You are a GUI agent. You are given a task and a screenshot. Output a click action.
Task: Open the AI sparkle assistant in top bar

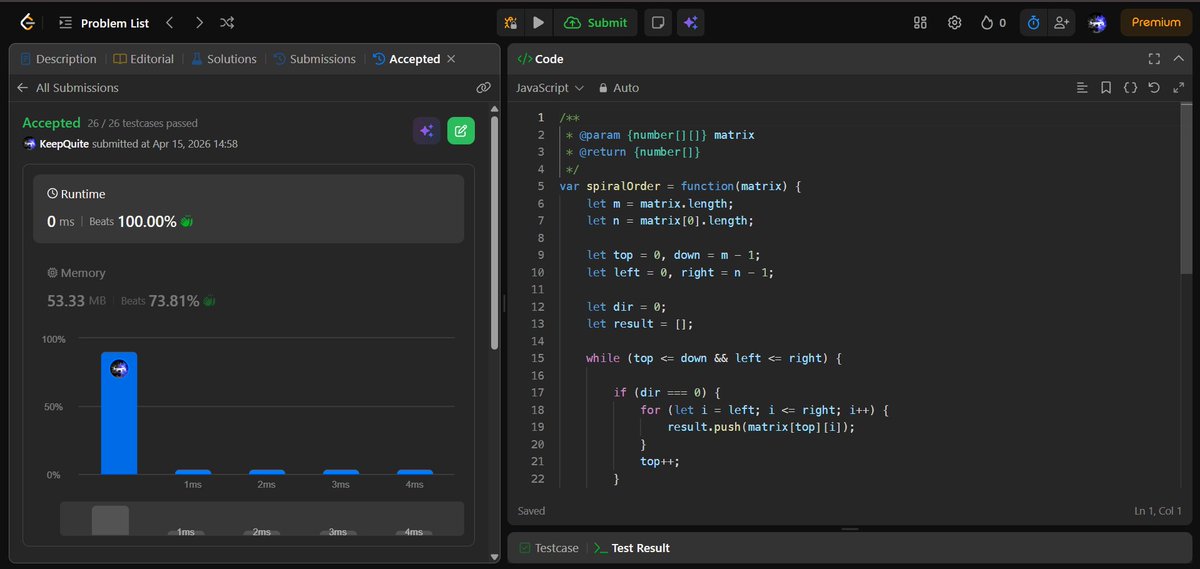(x=689, y=22)
